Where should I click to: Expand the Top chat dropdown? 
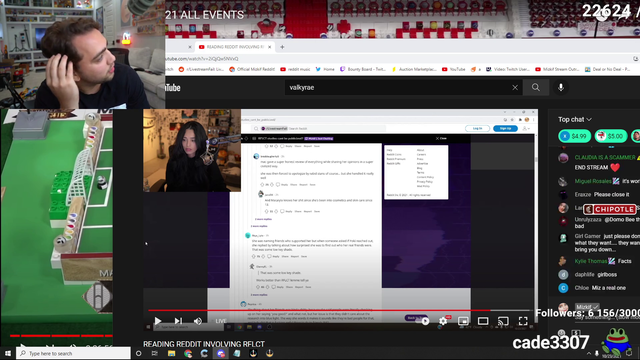pos(575,120)
